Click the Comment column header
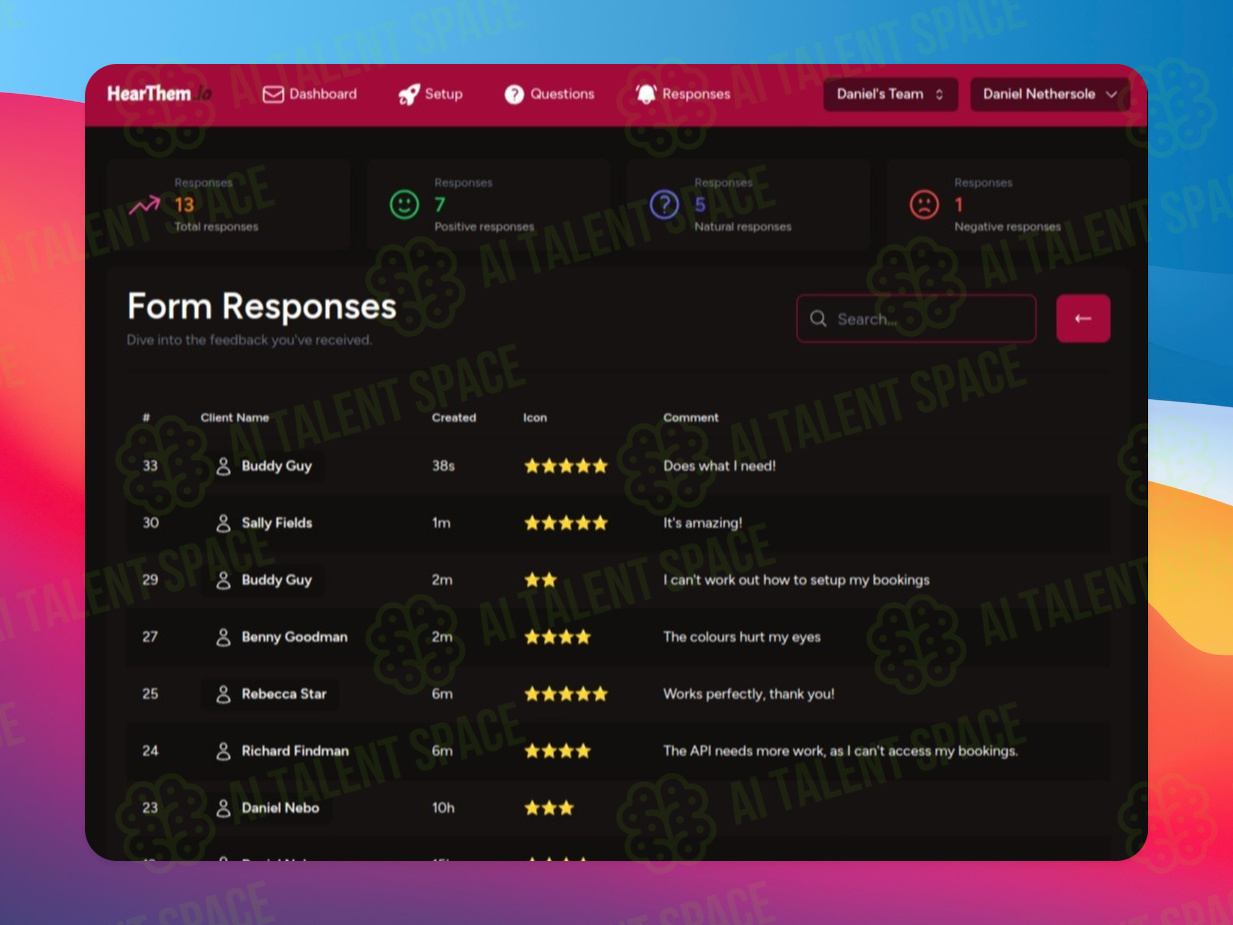The height and width of the screenshot is (925, 1233). [691, 418]
